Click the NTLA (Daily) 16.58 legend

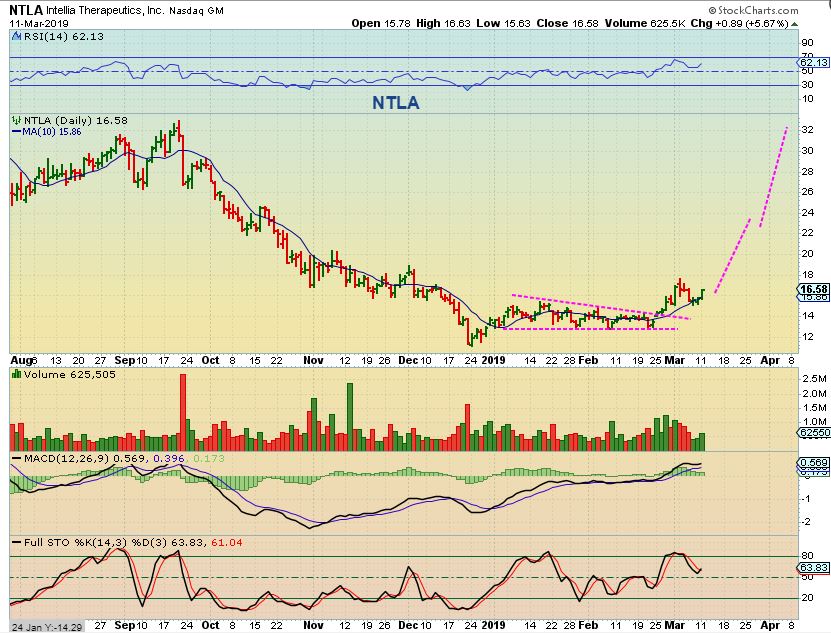pyautogui.click(x=75, y=121)
